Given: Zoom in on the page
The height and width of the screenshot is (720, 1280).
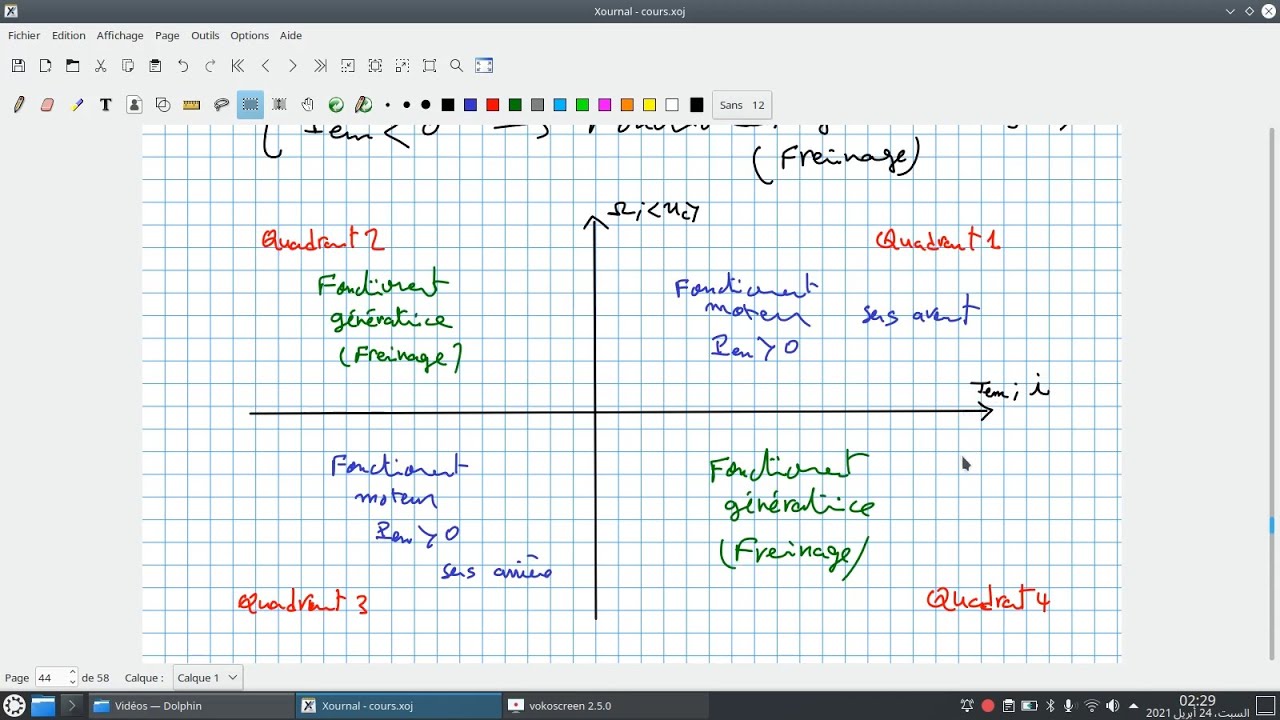Looking at the screenshot, I should point(402,66).
